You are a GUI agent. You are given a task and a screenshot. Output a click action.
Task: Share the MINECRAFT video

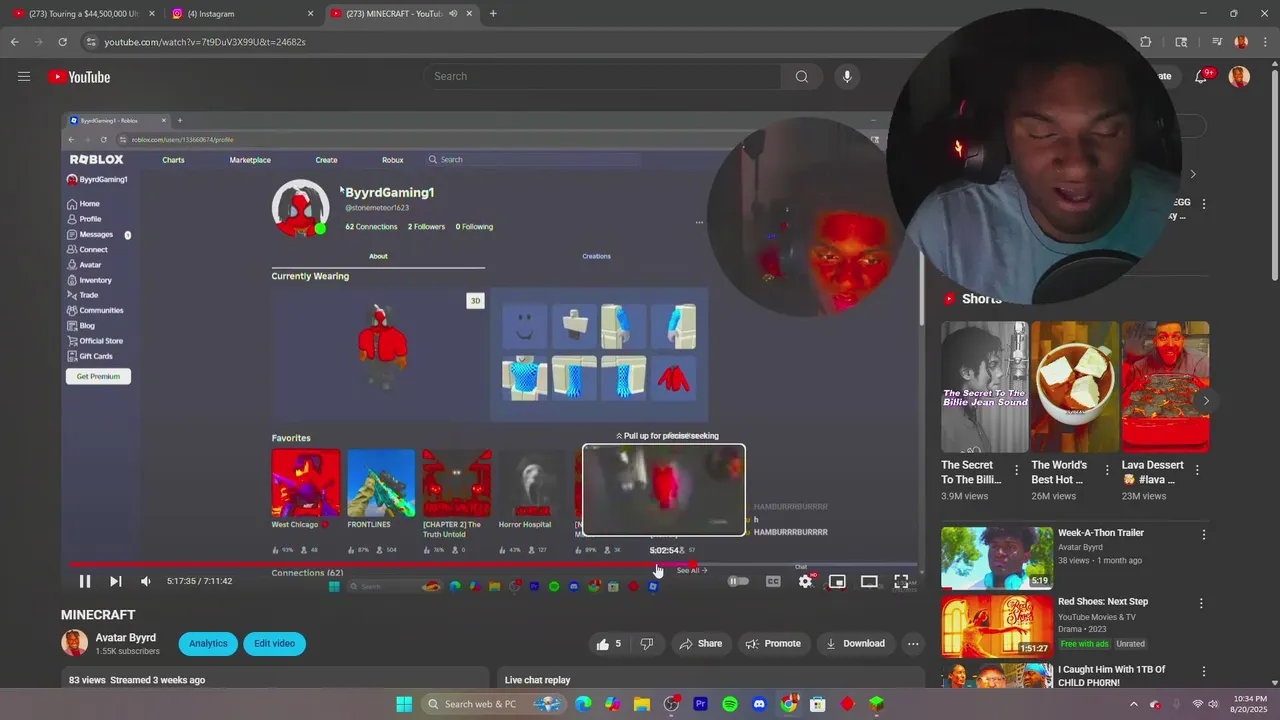(700, 644)
